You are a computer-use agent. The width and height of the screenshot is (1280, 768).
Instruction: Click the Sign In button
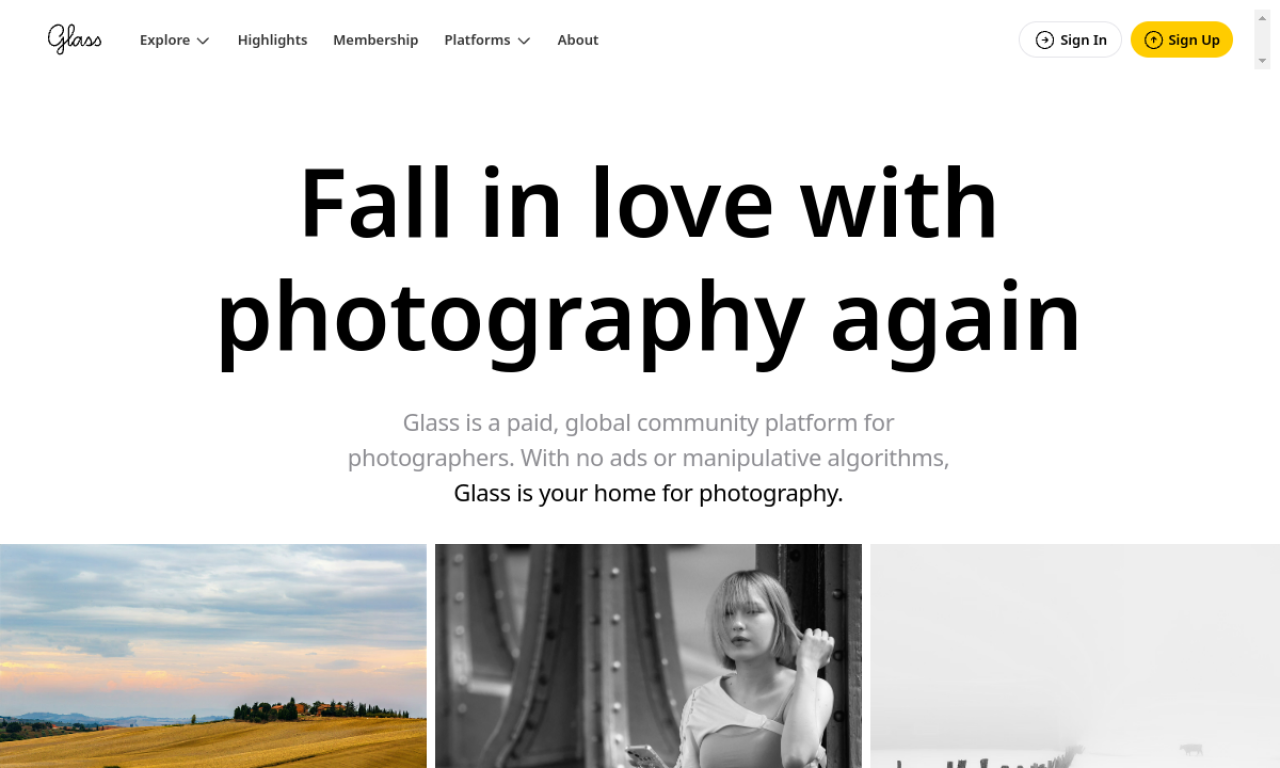[1070, 40]
